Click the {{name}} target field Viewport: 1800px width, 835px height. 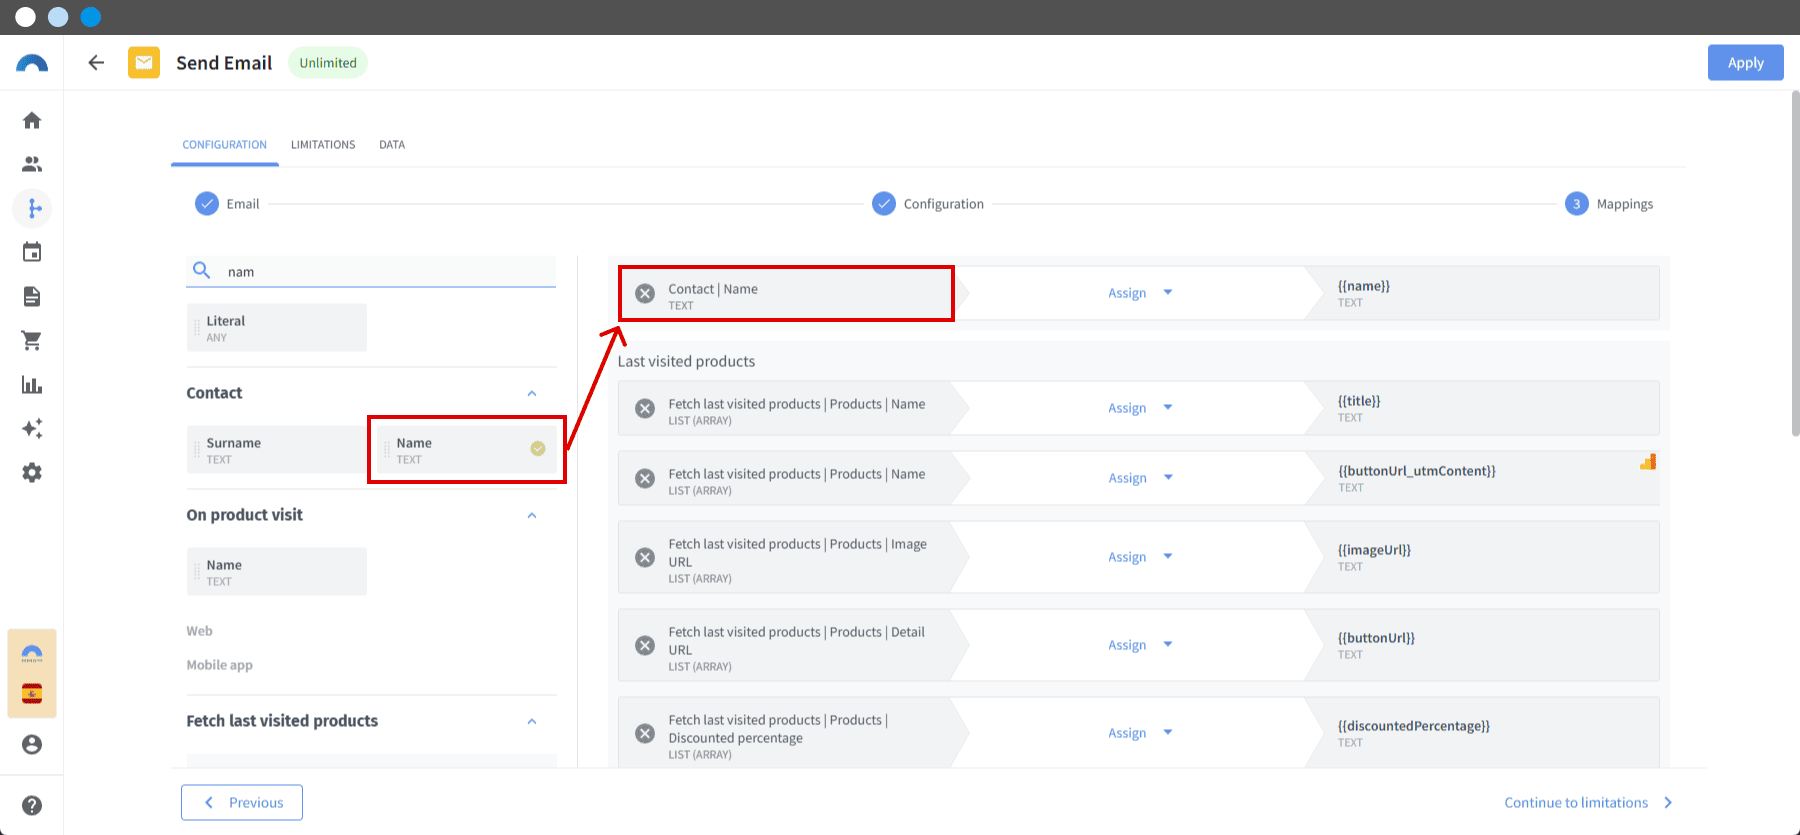coord(1482,293)
